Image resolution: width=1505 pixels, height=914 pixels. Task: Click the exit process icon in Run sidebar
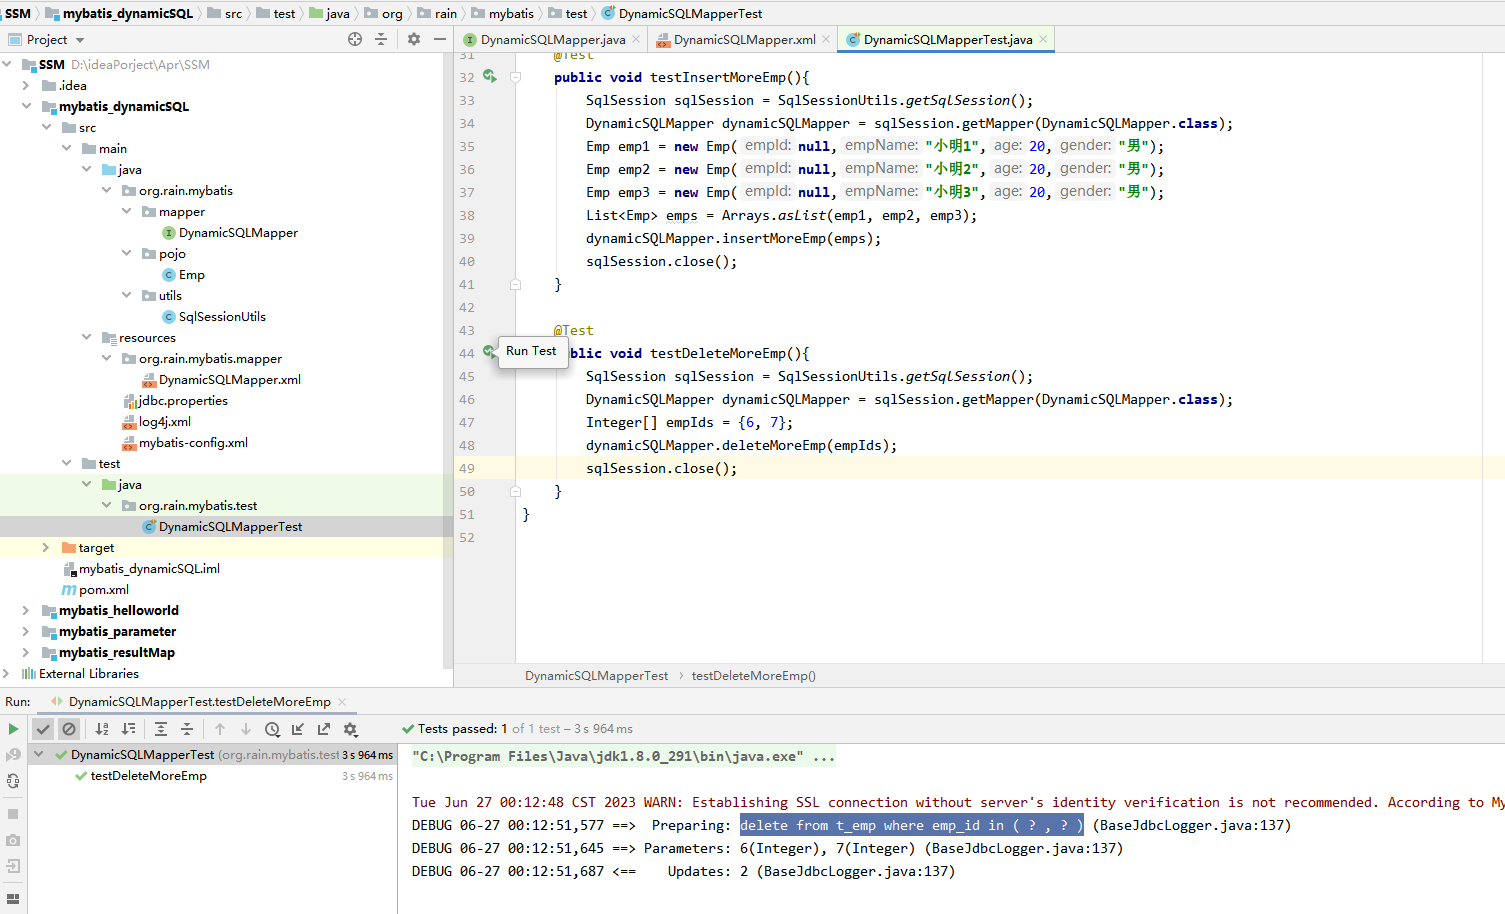(13, 866)
